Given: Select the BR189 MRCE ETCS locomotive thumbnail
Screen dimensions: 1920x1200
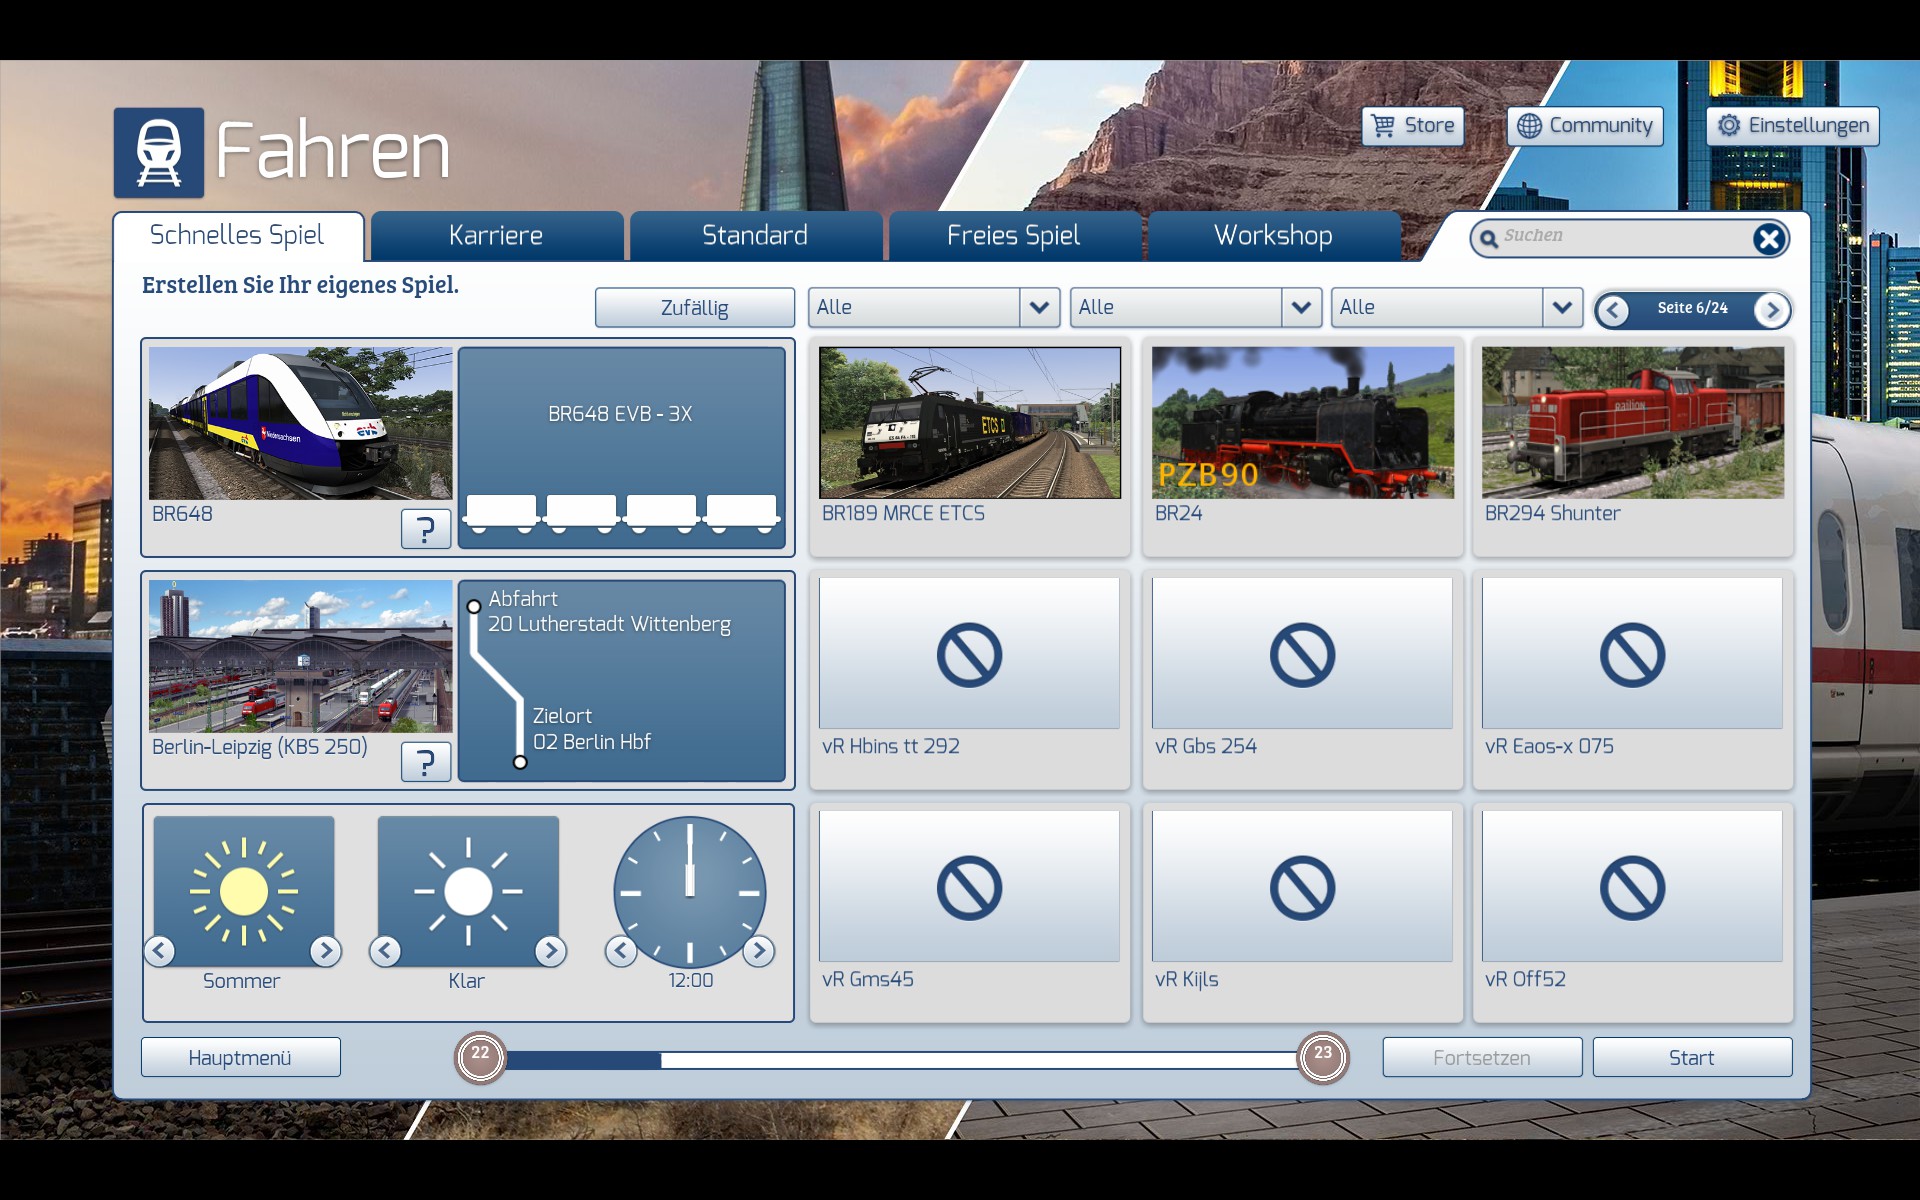Looking at the screenshot, I should pyautogui.click(x=969, y=423).
